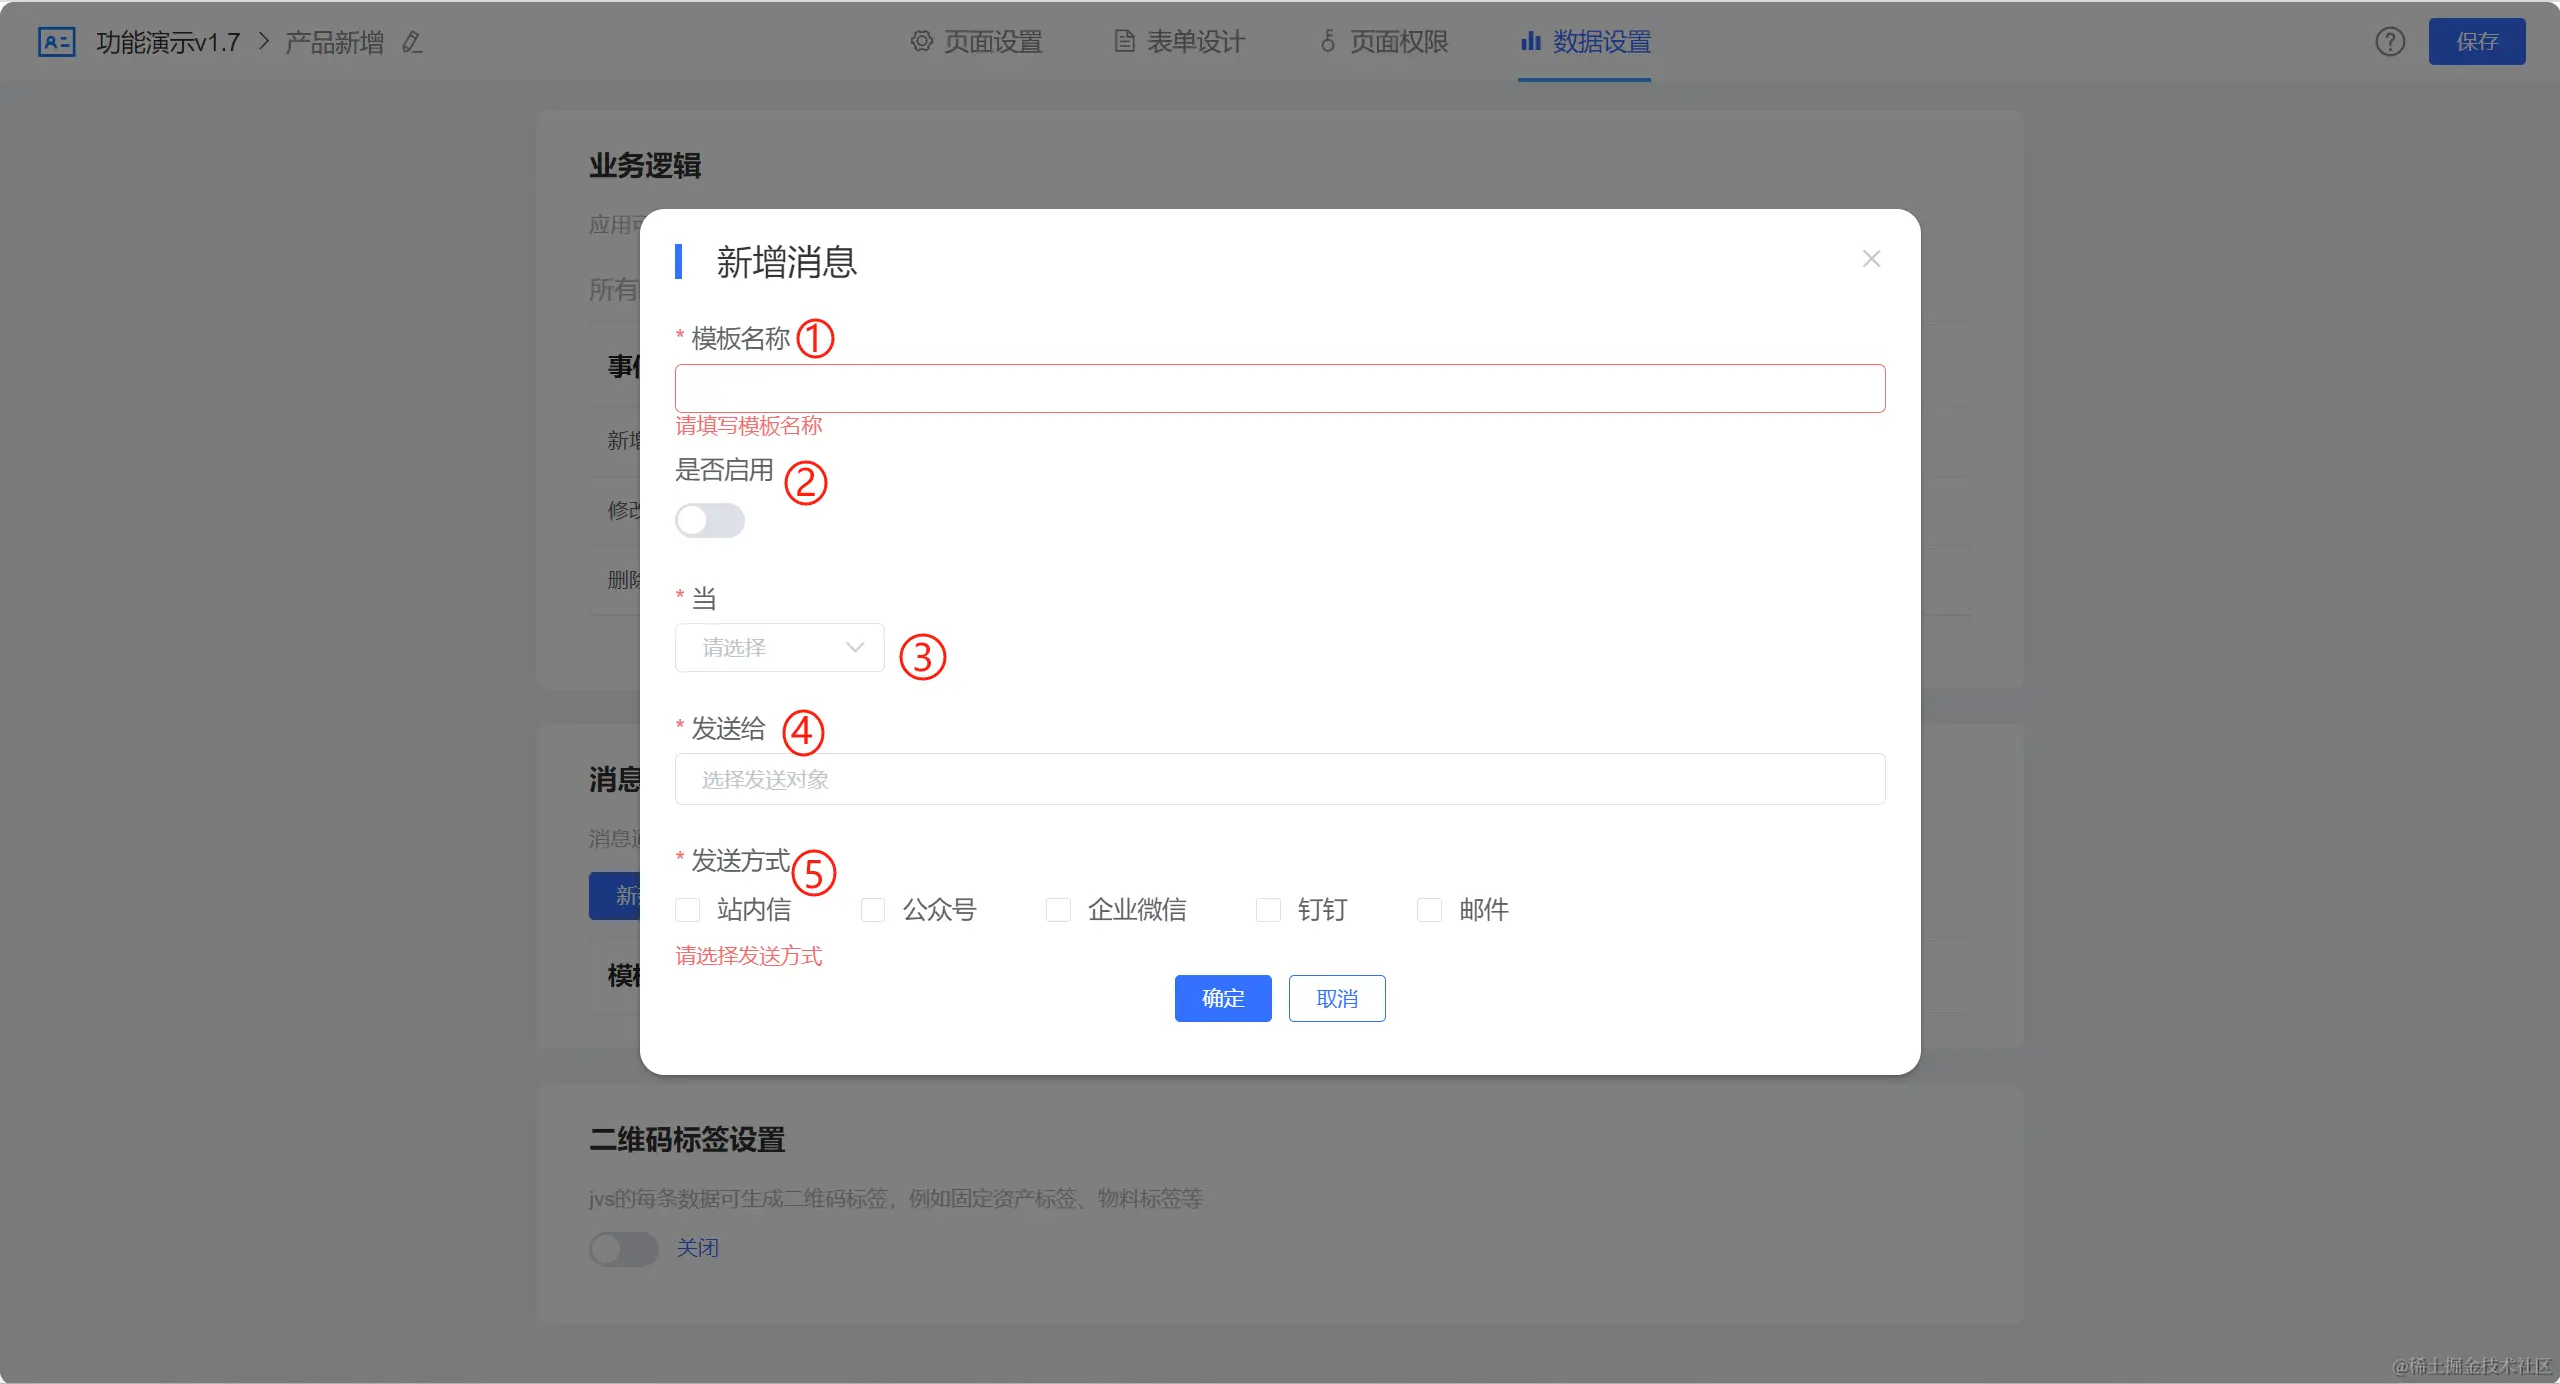Click the help question mark icon
The width and height of the screenshot is (2560, 1384).
pyautogui.click(x=2390, y=42)
